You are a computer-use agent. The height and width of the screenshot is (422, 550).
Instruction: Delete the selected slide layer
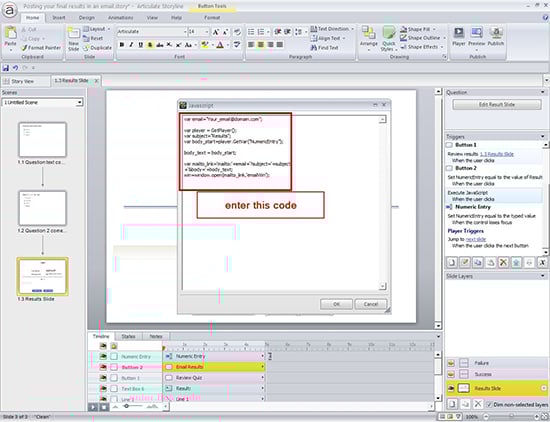477,404
